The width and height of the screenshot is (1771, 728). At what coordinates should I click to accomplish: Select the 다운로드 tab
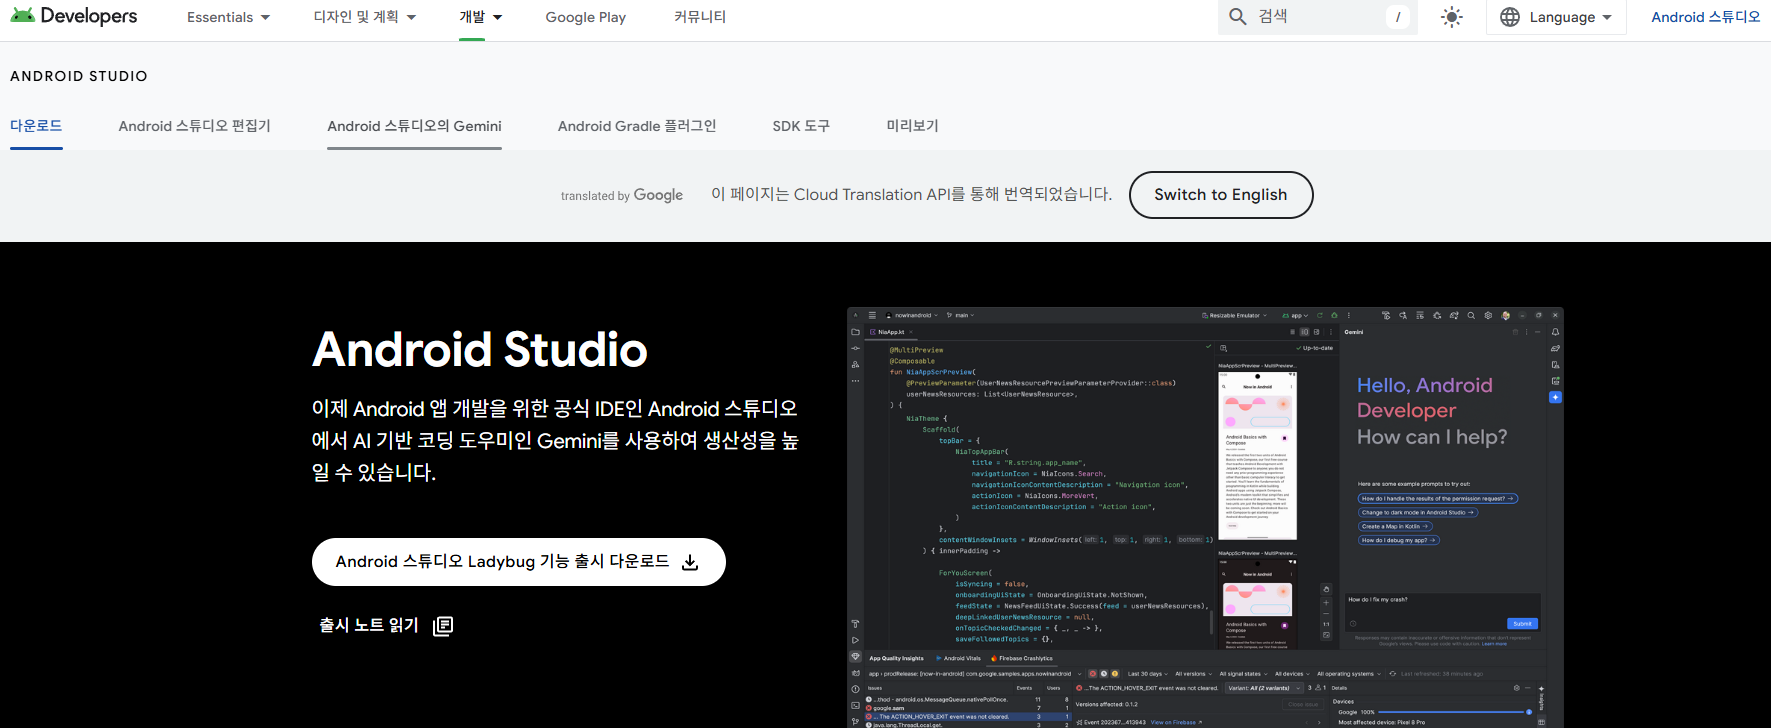[x=36, y=126]
